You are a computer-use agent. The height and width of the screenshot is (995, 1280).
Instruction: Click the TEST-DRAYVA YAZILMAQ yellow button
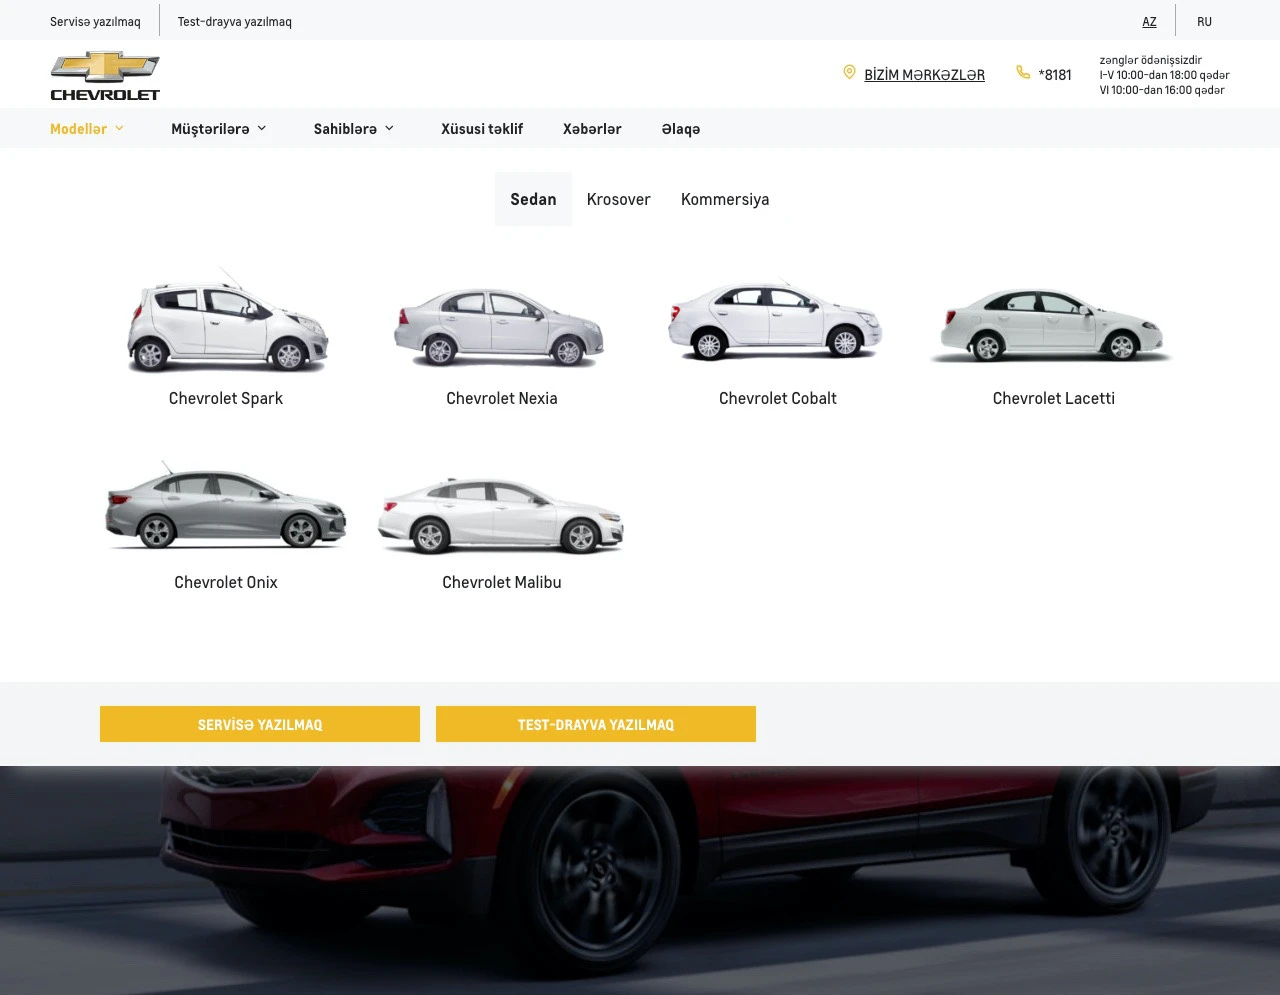pyautogui.click(x=595, y=724)
